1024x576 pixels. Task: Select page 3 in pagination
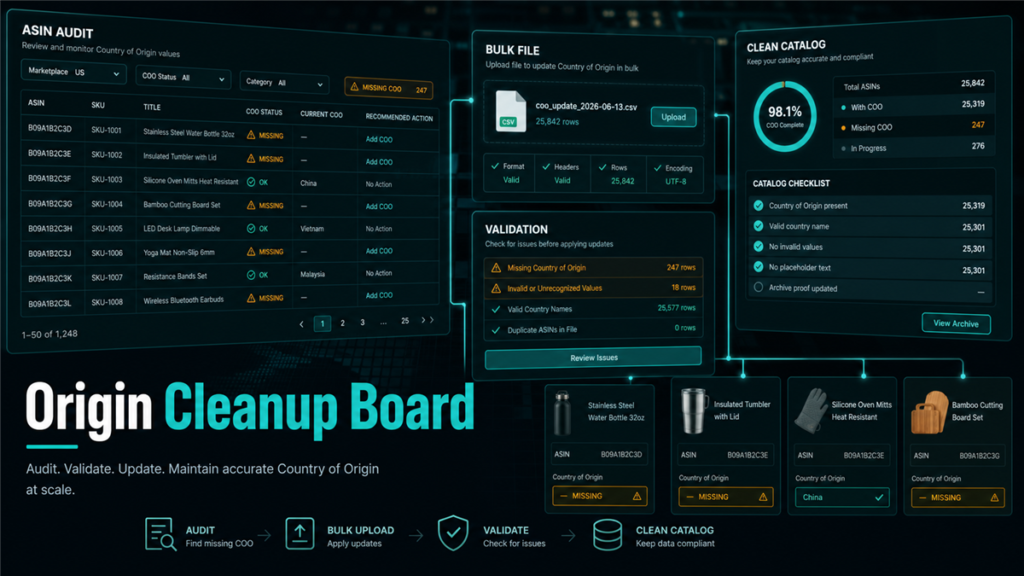coord(362,322)
